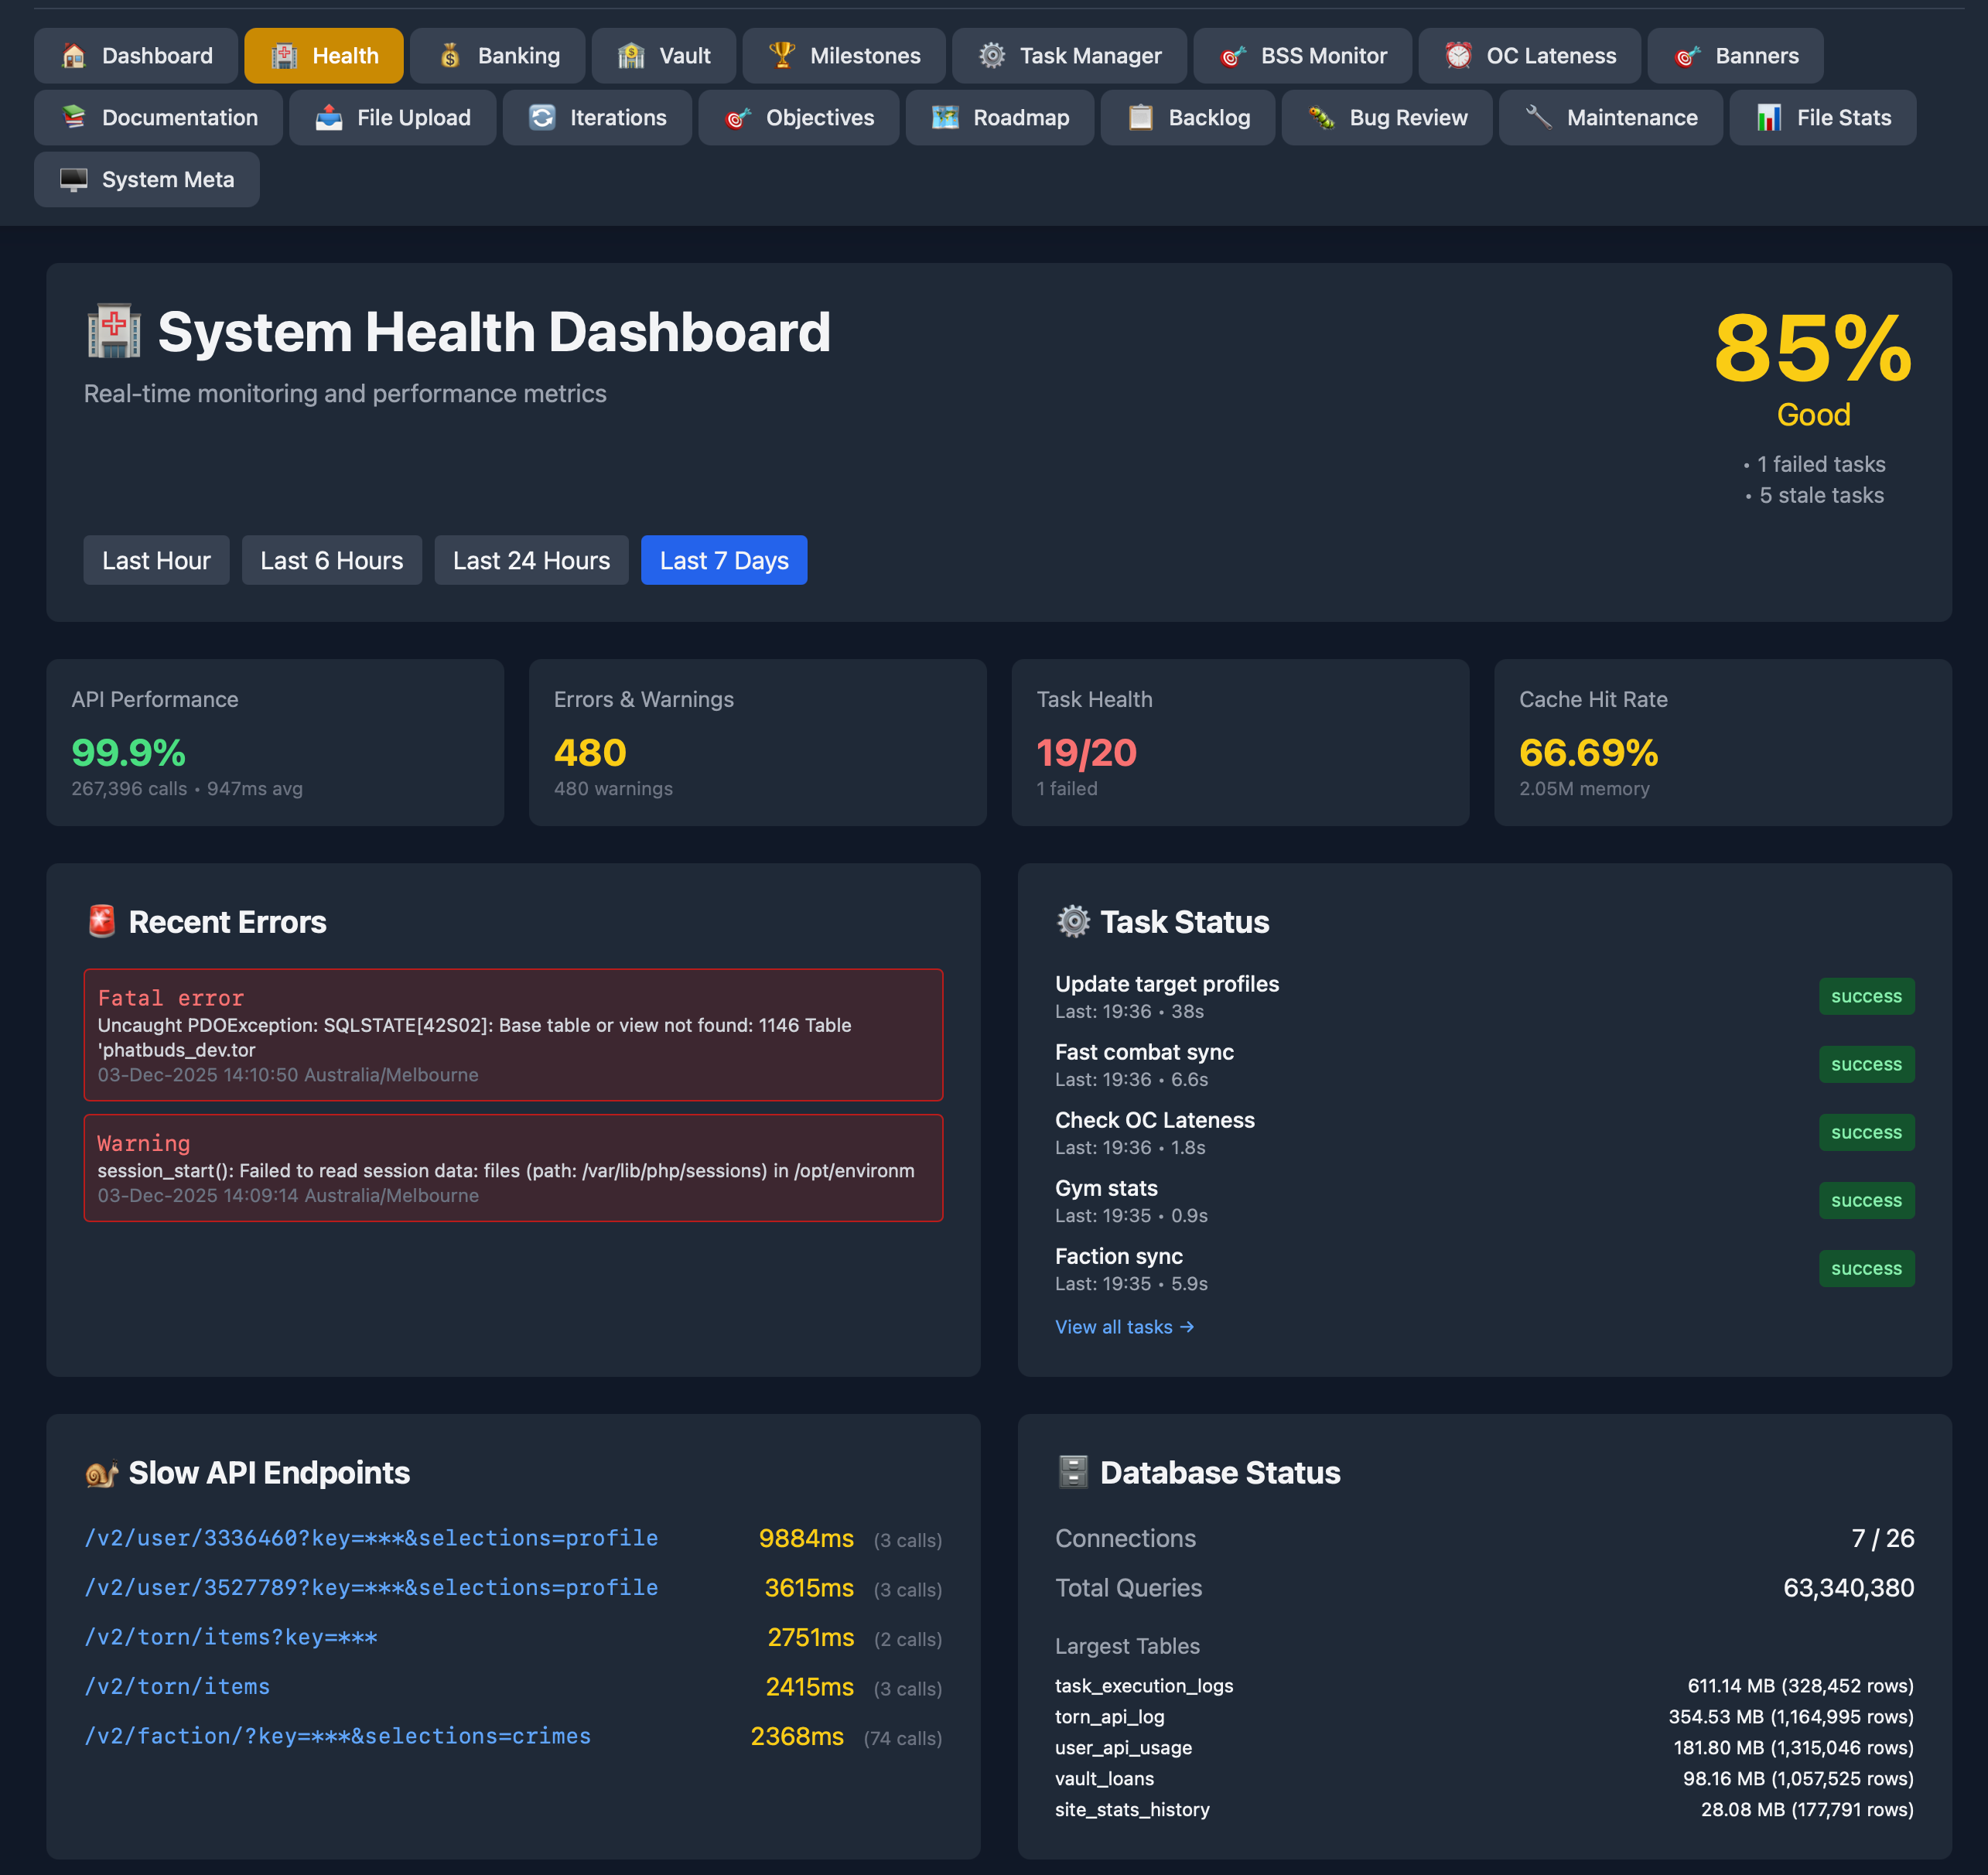The height and width of the screenshot is (1875, 1988).
Task: Enable the Last 6 Hours view
Action: (x=331, y=560)
